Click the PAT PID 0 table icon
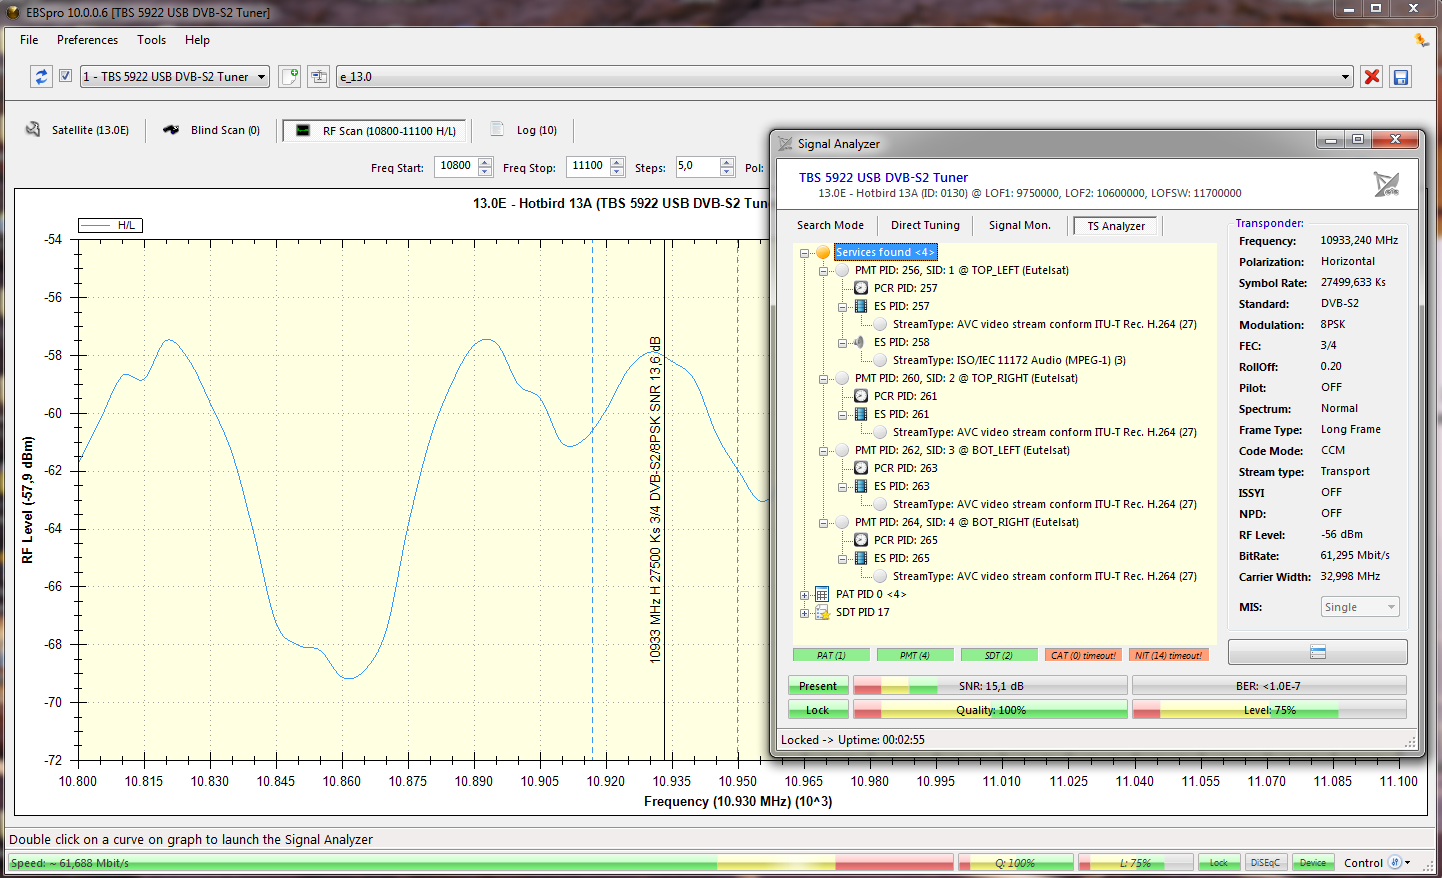The height and width of the screenshot is (878, 1442). point(822,594)
